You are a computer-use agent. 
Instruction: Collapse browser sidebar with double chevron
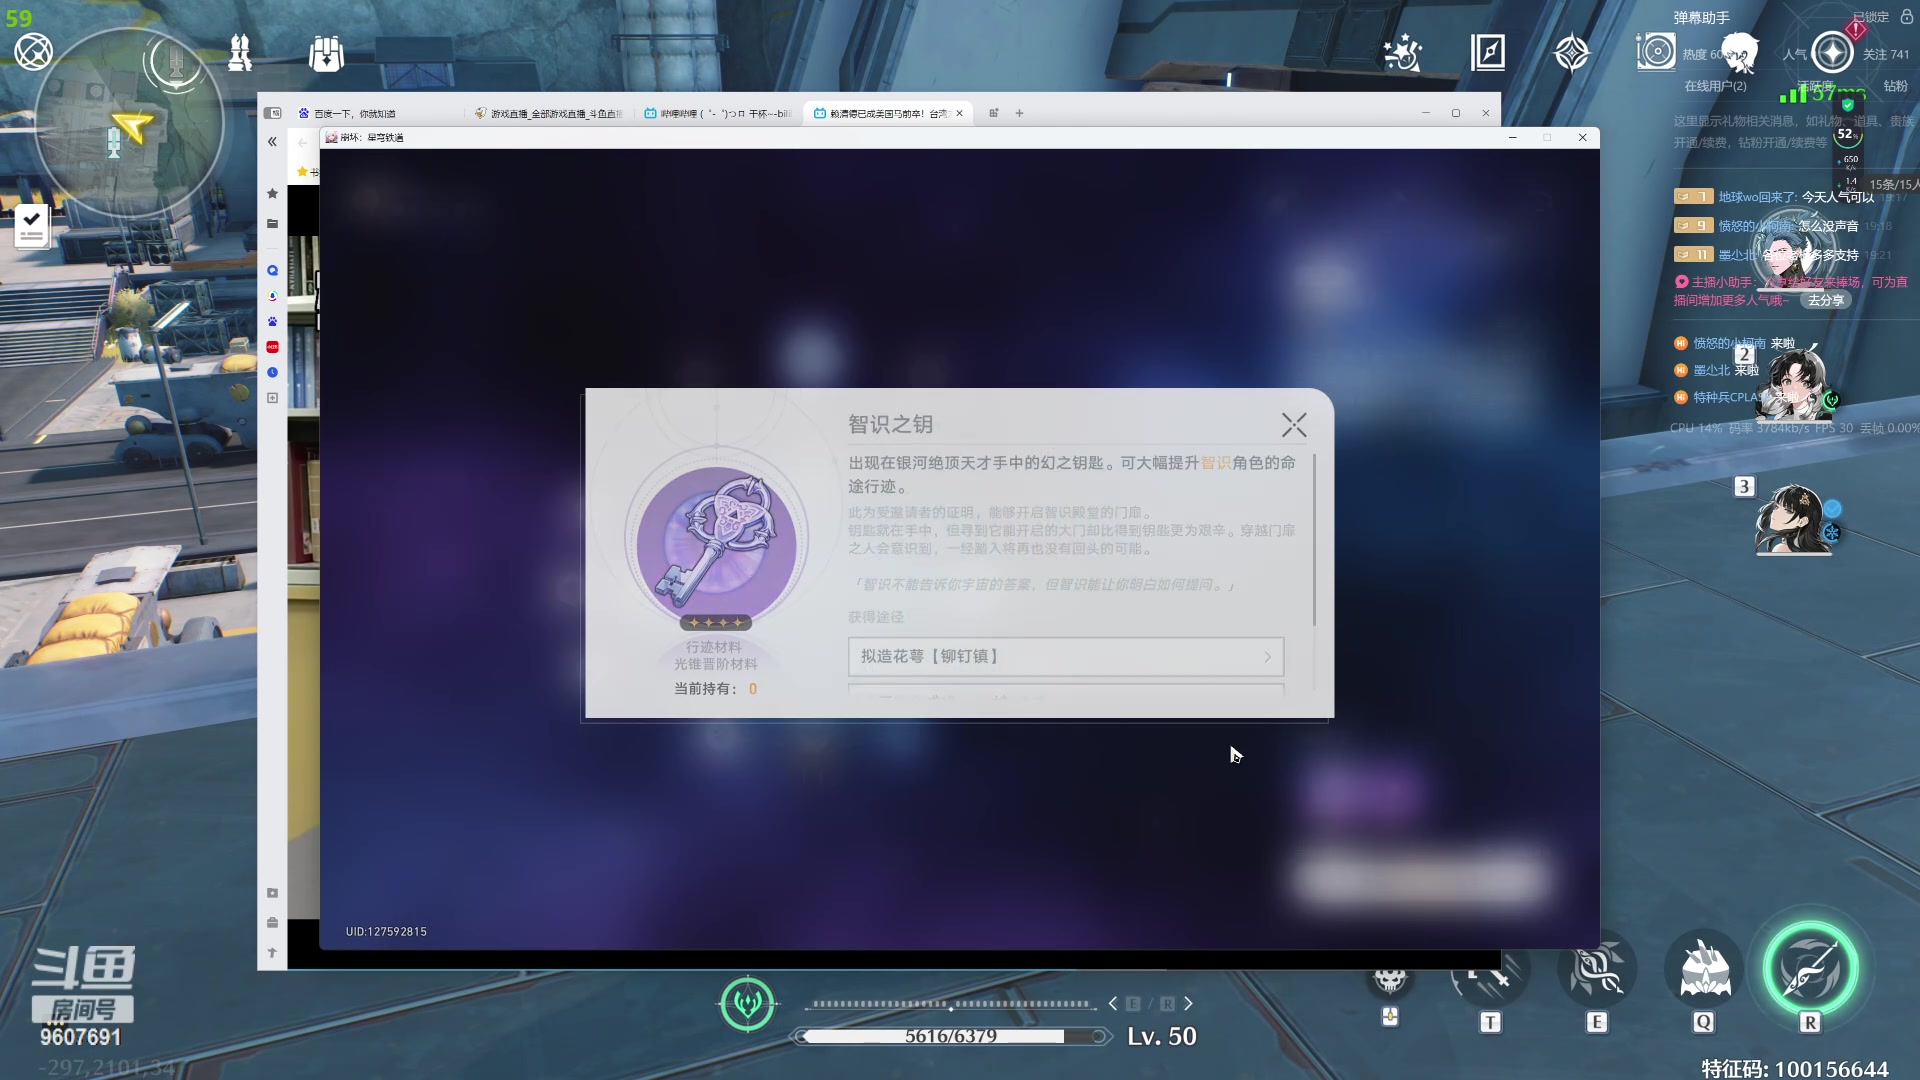coord(272,142)
